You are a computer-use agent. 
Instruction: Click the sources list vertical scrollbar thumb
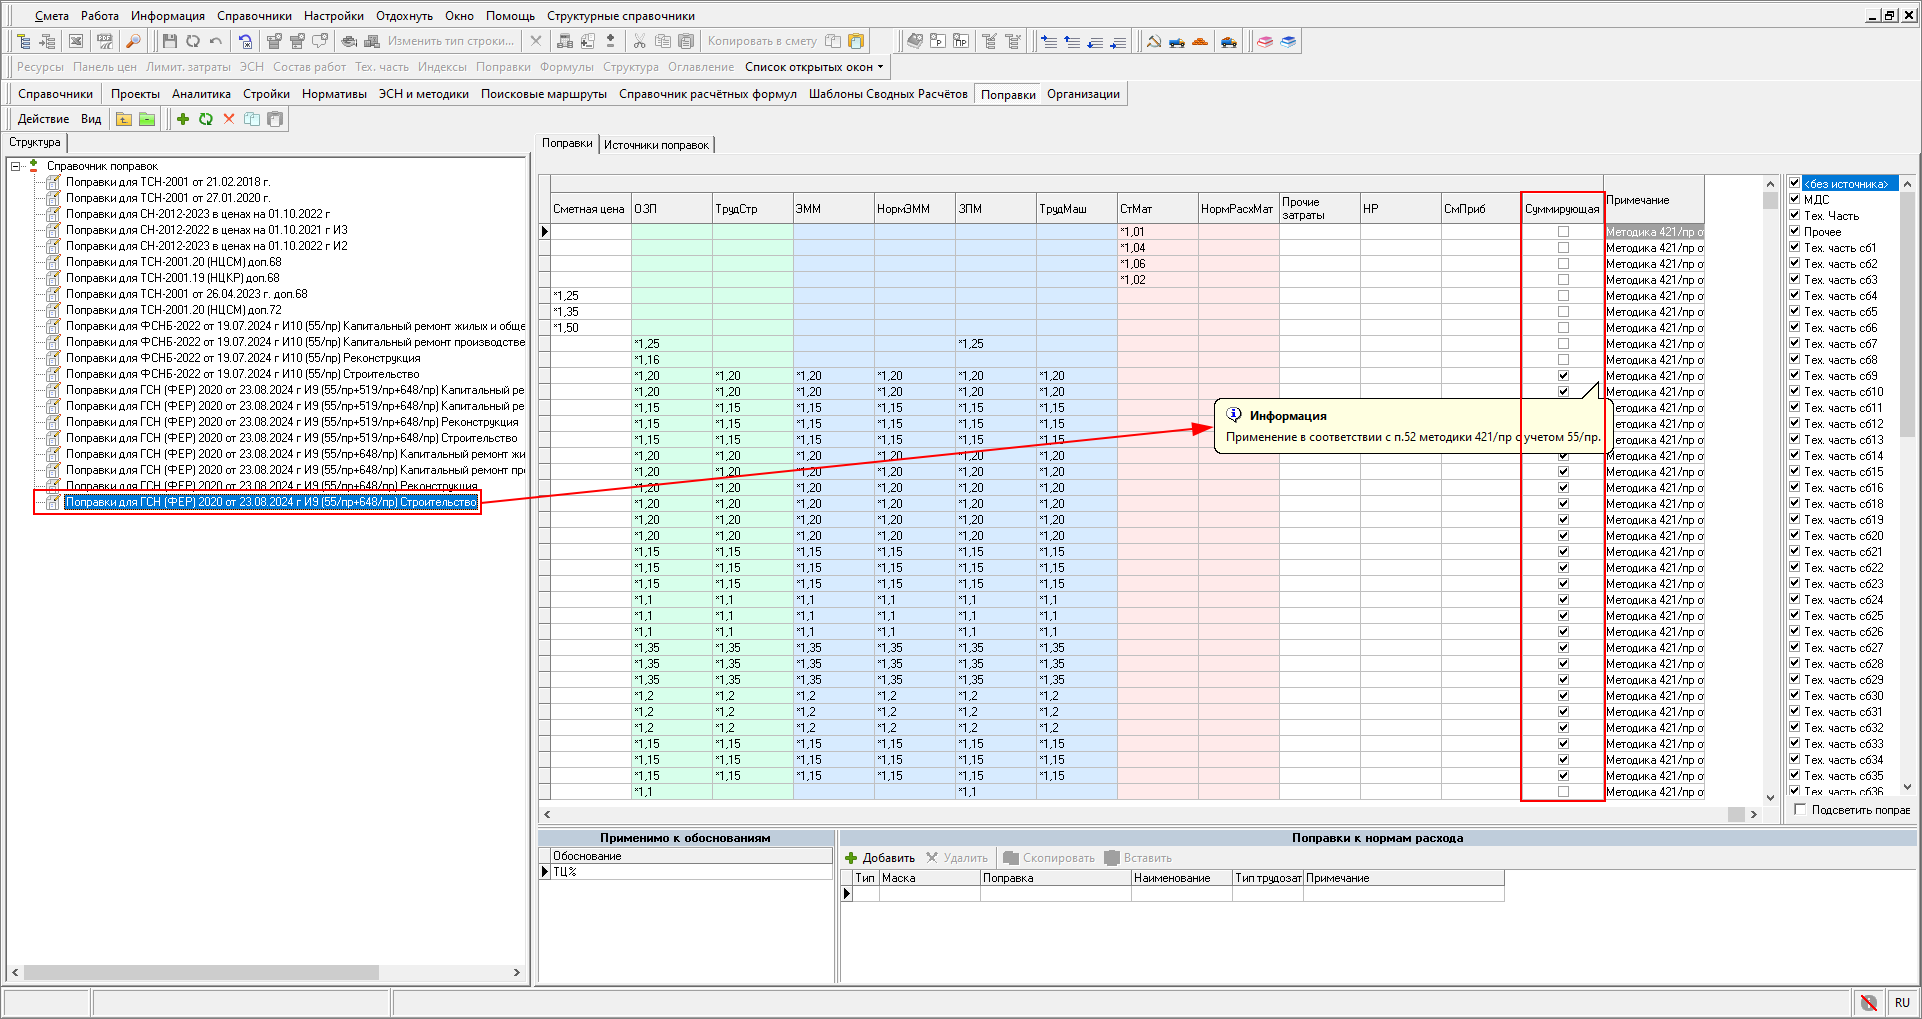point(1907,314)
